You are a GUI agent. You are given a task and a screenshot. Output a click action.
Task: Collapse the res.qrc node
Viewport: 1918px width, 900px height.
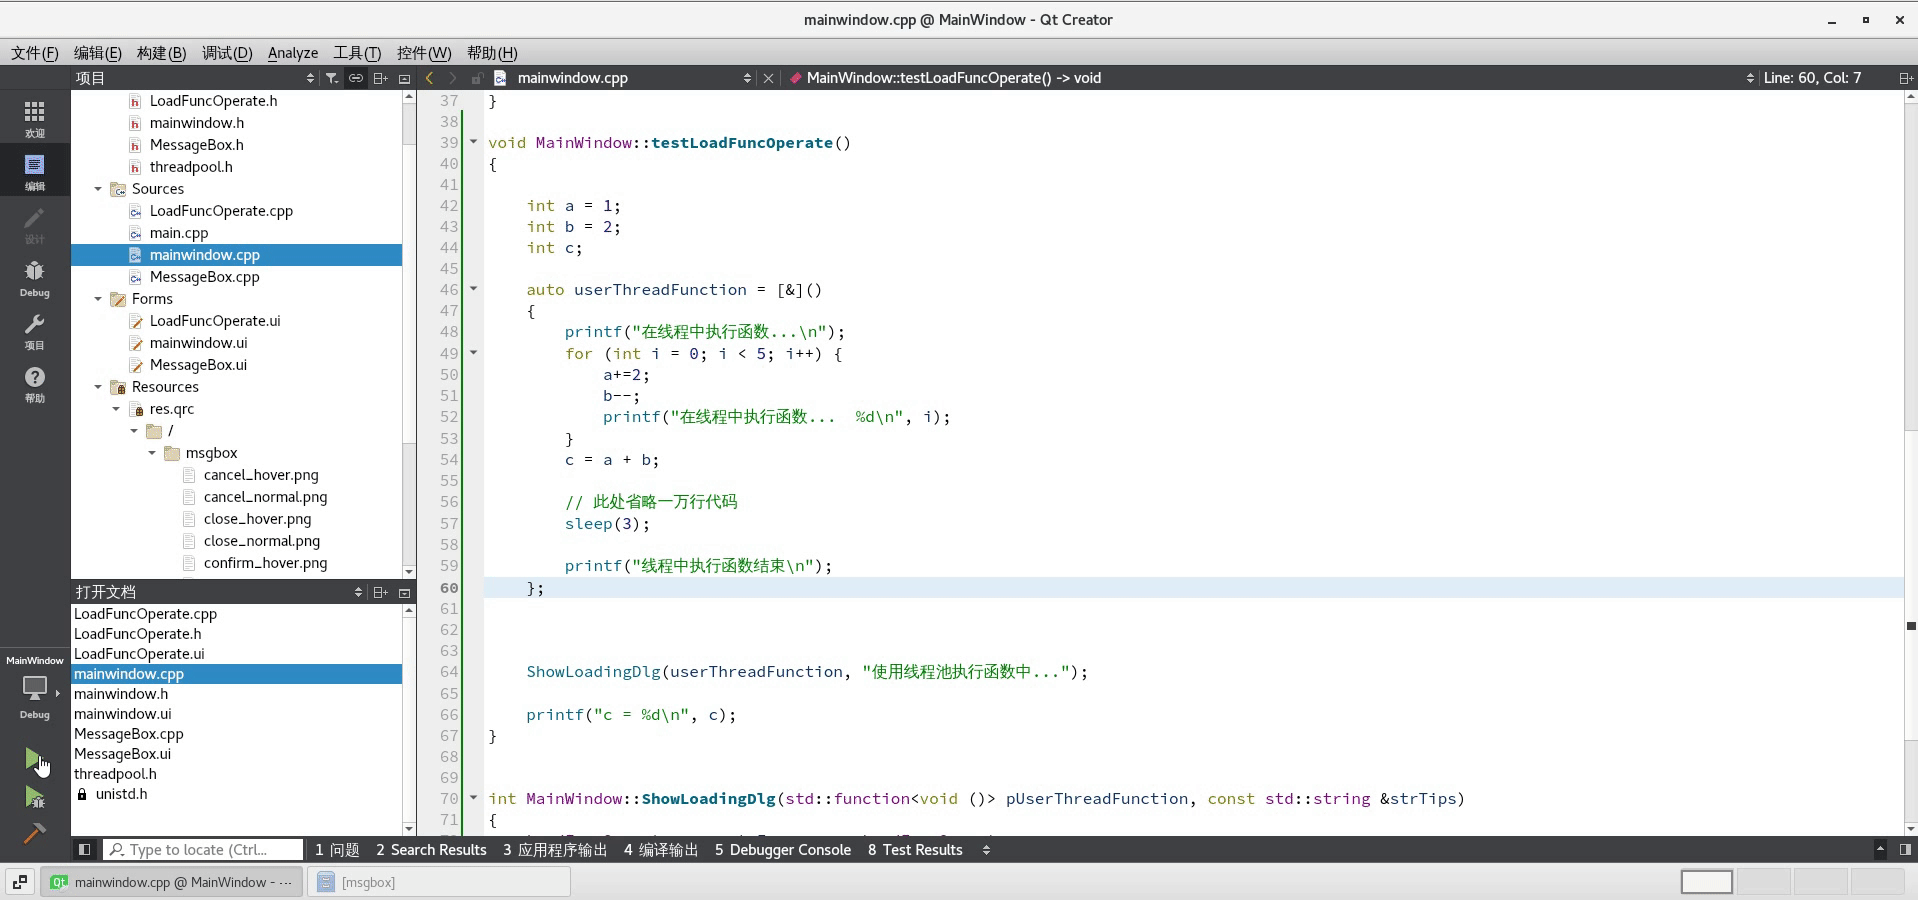click(116, 409)
